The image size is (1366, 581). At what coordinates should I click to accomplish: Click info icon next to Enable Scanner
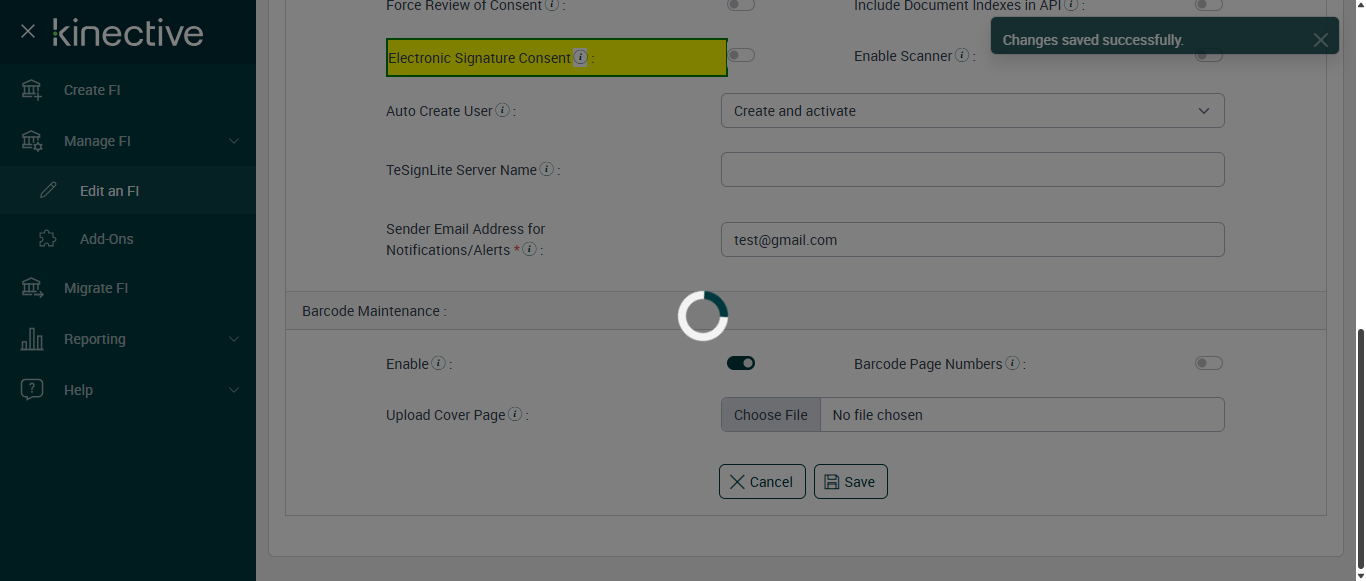click(x=962, y=55)
